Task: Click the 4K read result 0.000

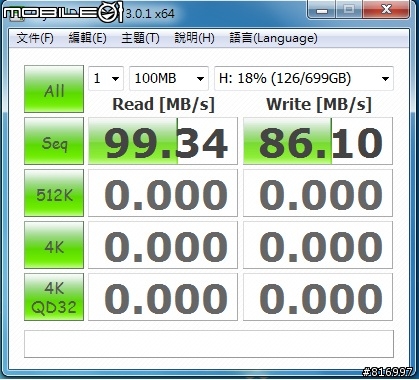Action: (x=163, y=245)
